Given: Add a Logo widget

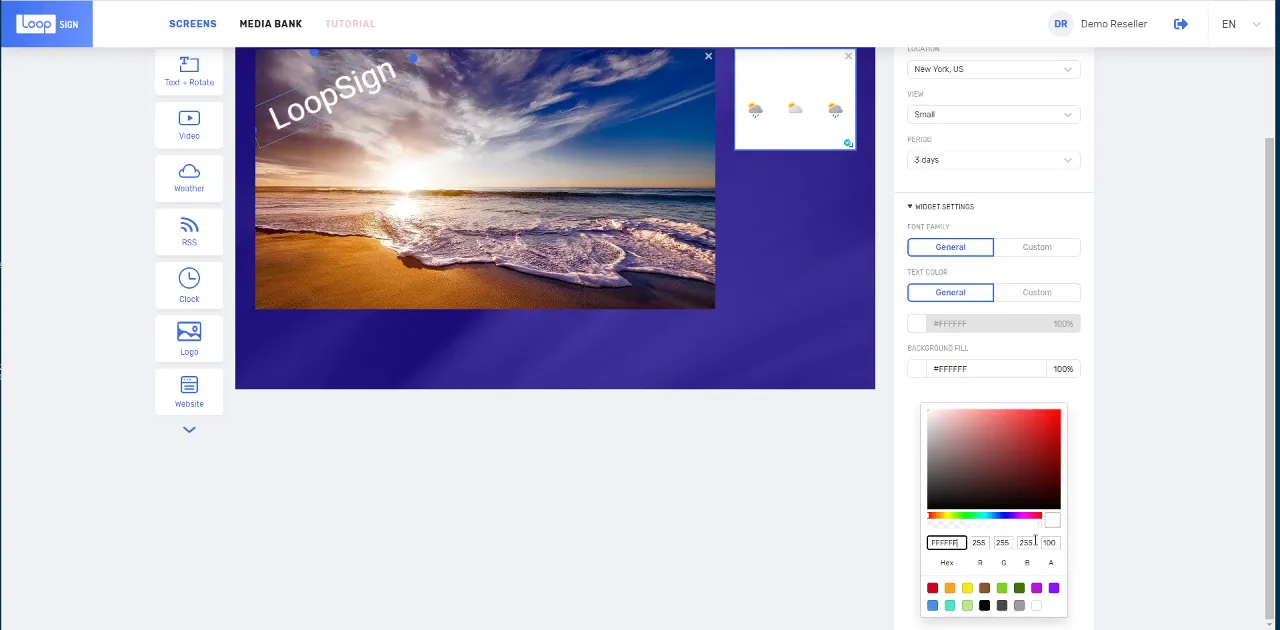Looking at the screenshot, I should [189, 338].
